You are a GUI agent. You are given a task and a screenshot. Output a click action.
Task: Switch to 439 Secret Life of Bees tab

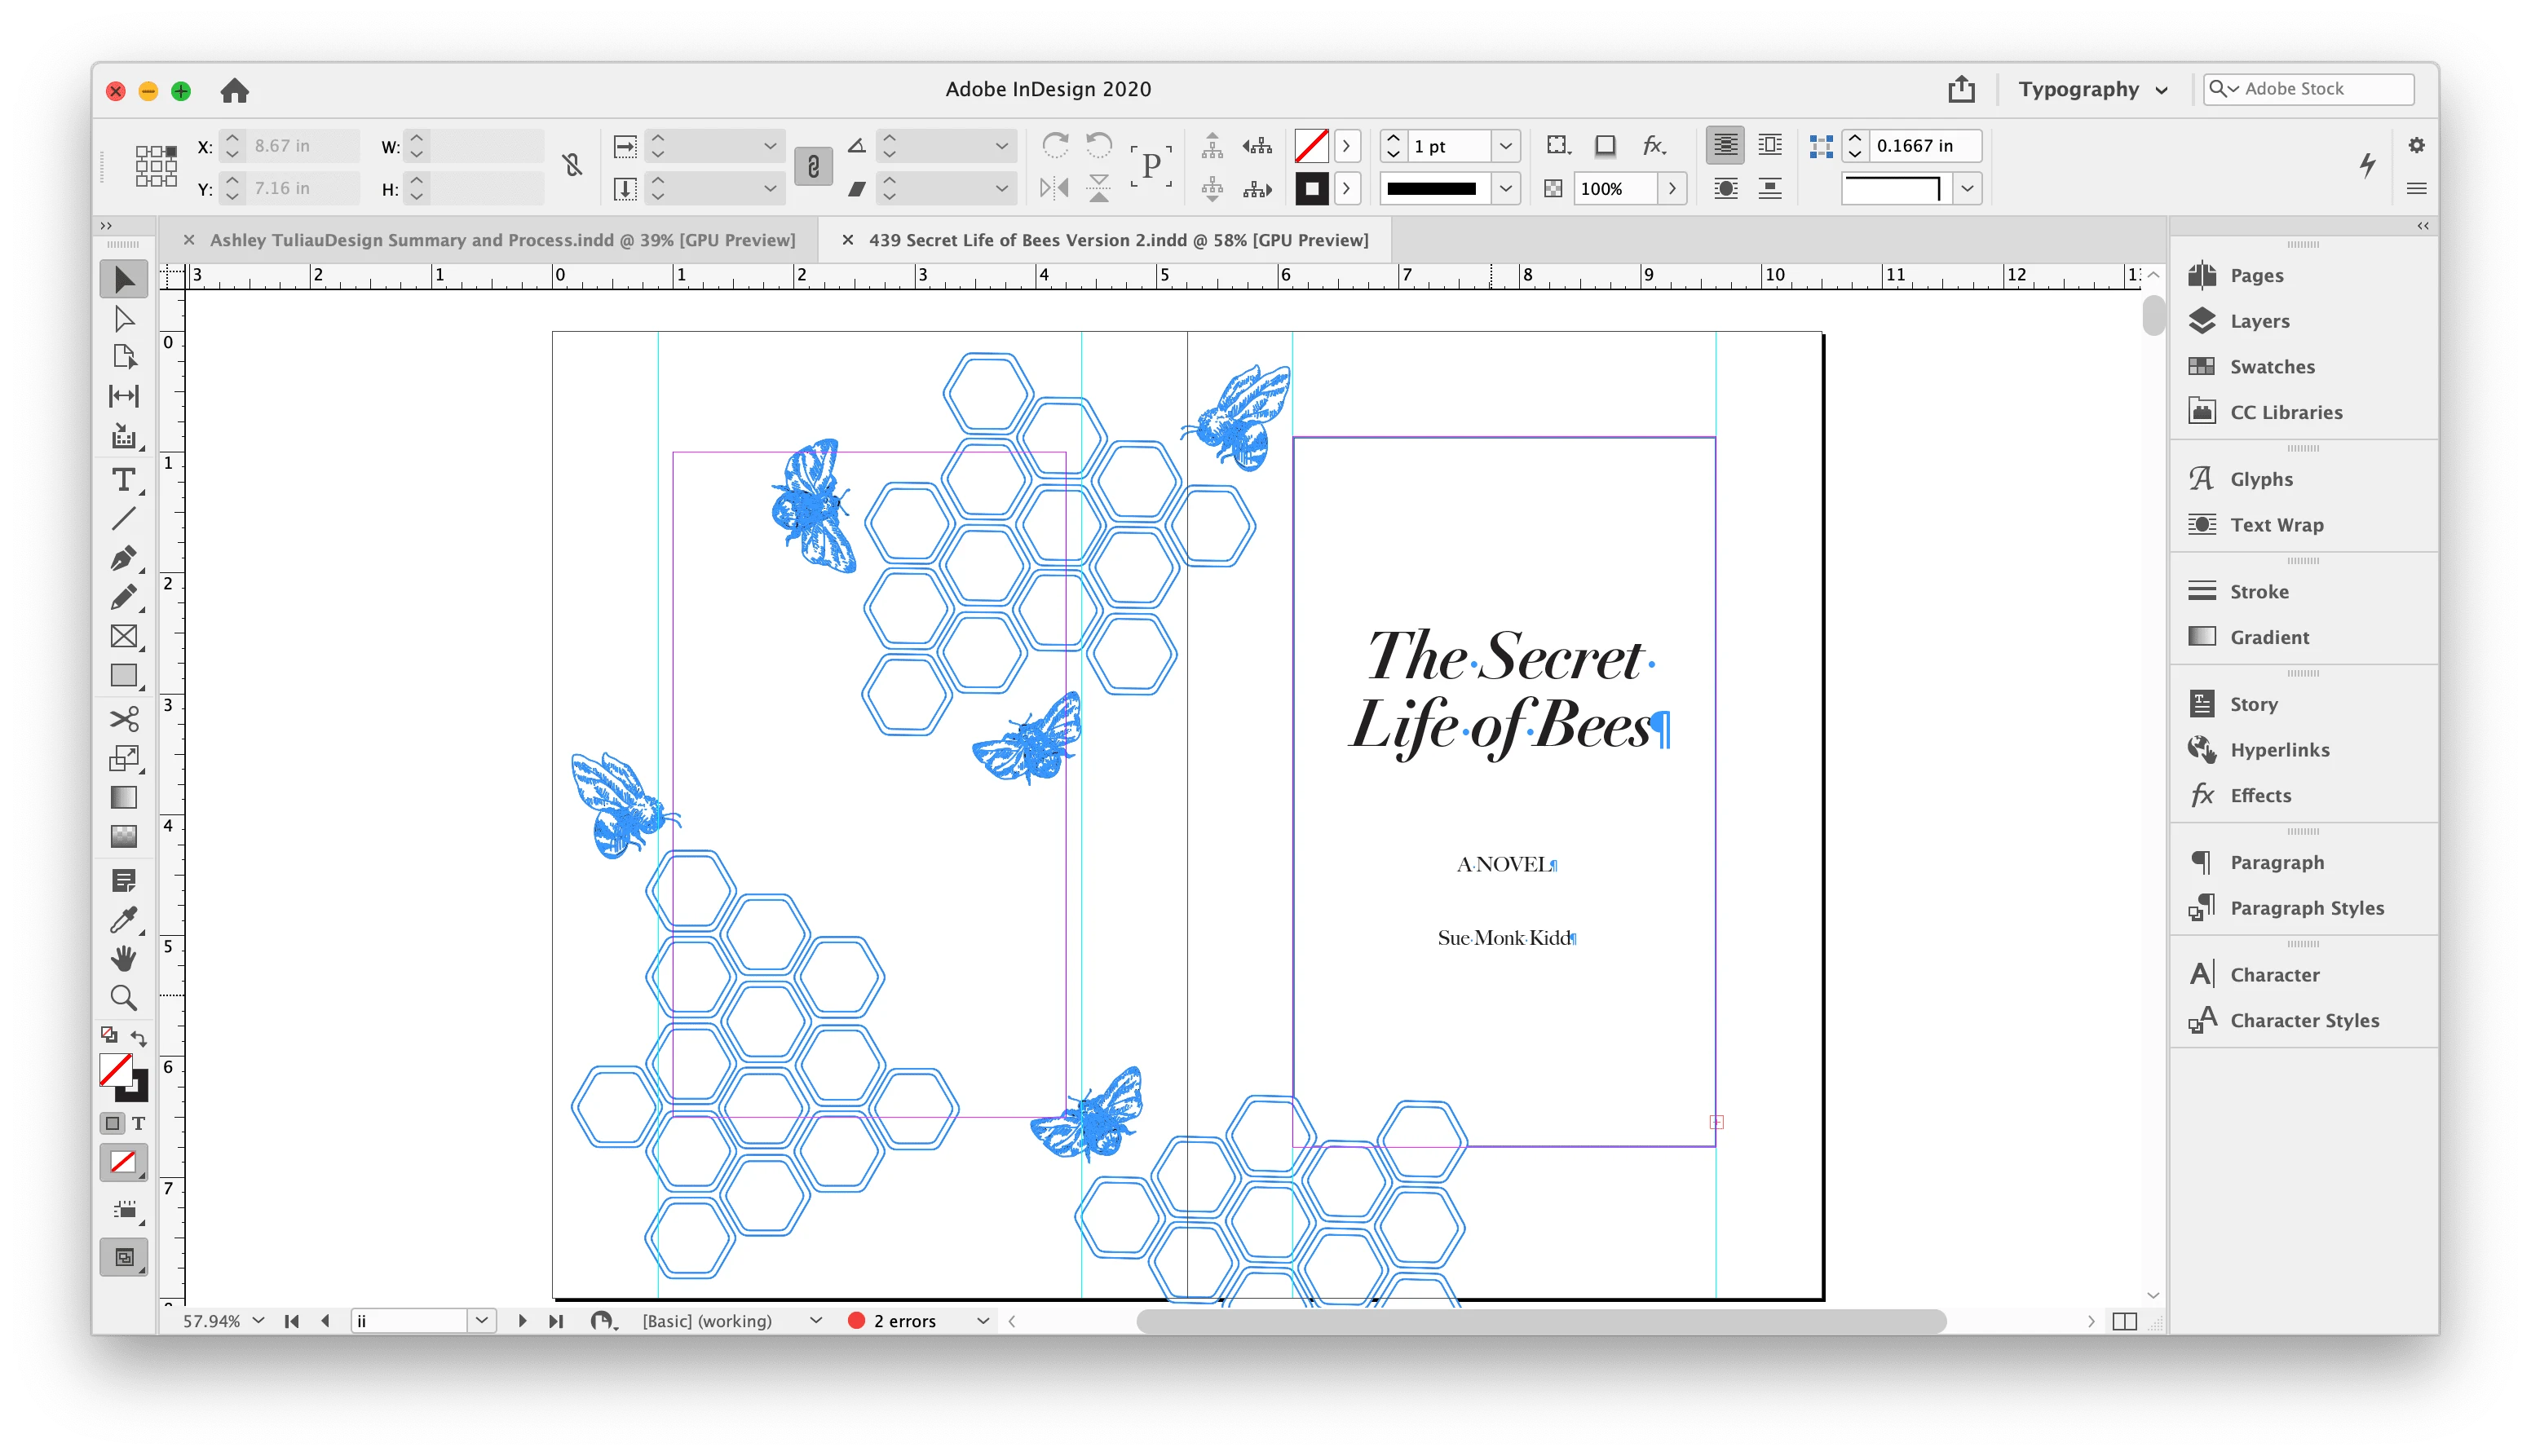click(x=1118, y=240)
